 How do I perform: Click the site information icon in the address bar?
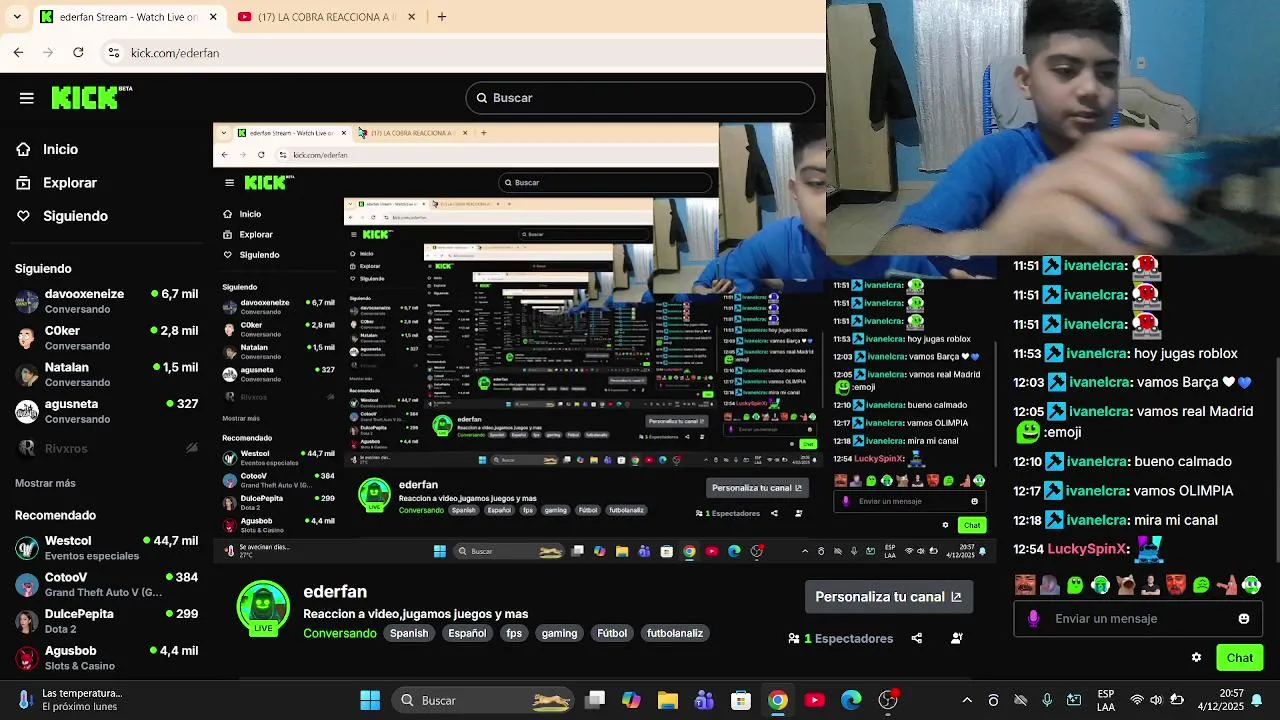(x=114, y=53)
